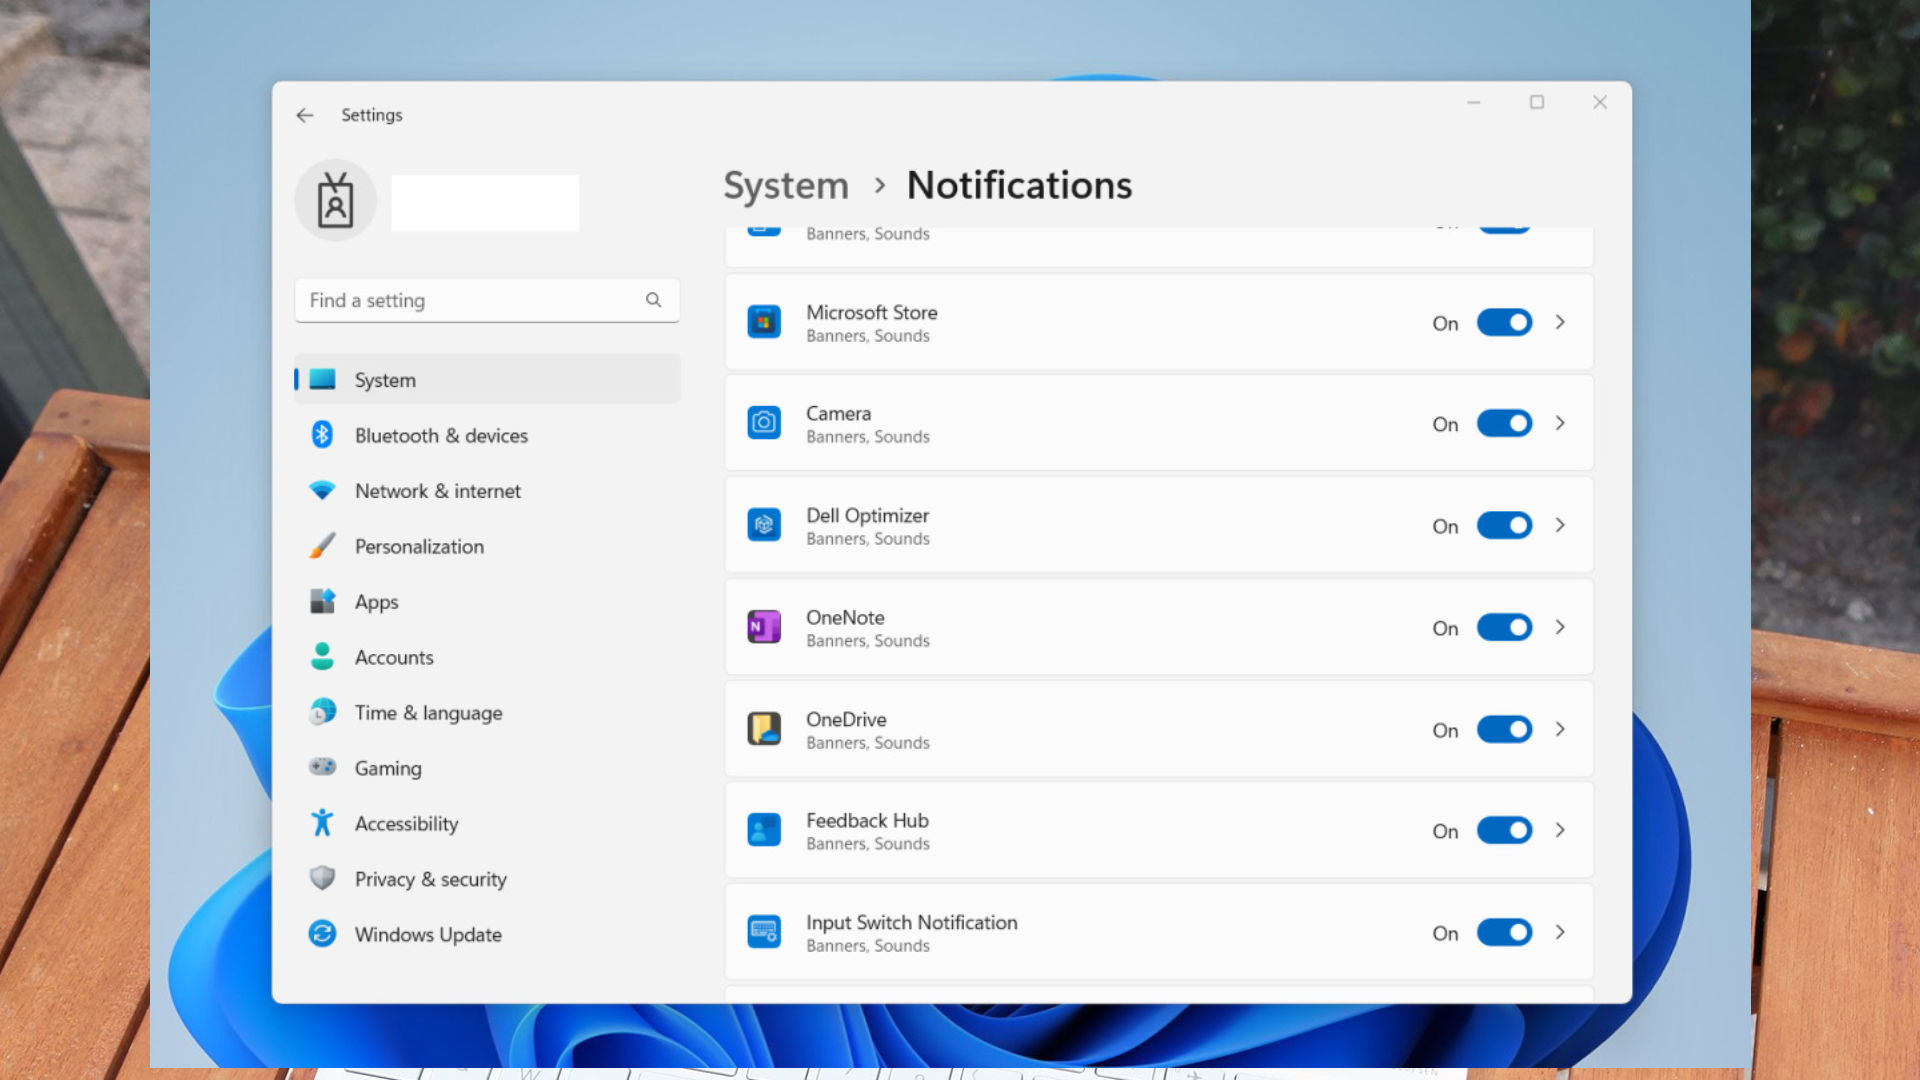Click the Camera app icon

tap(764, 423)
